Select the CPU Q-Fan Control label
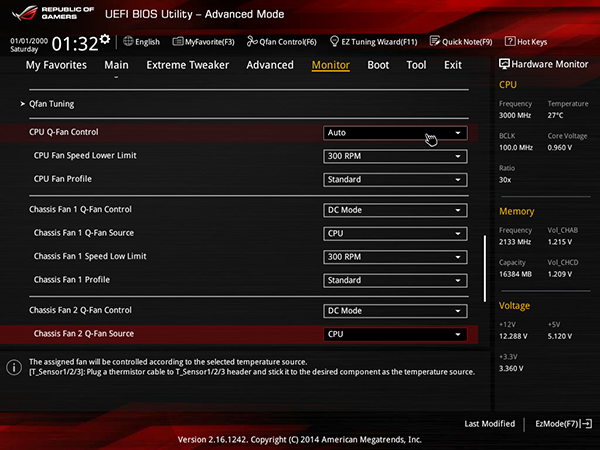This screenshot has width=600, height=450. click(64, 132)
